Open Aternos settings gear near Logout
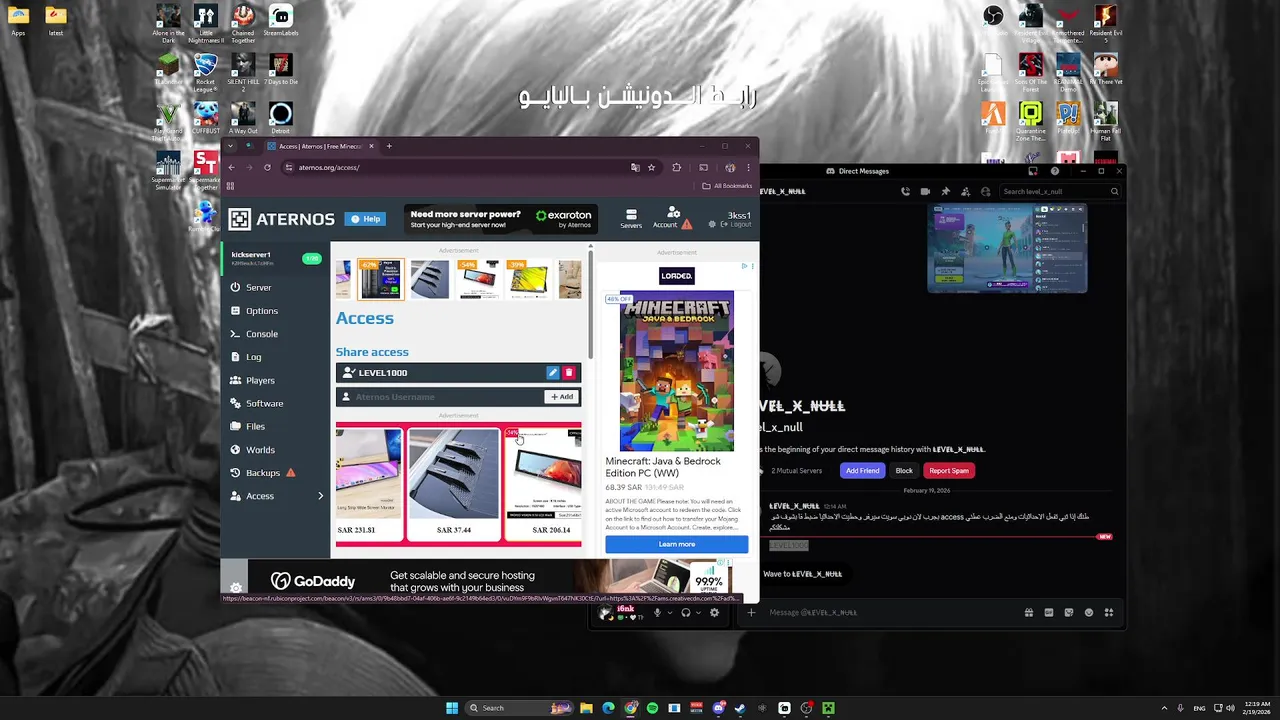 click(x=712, y=225)
